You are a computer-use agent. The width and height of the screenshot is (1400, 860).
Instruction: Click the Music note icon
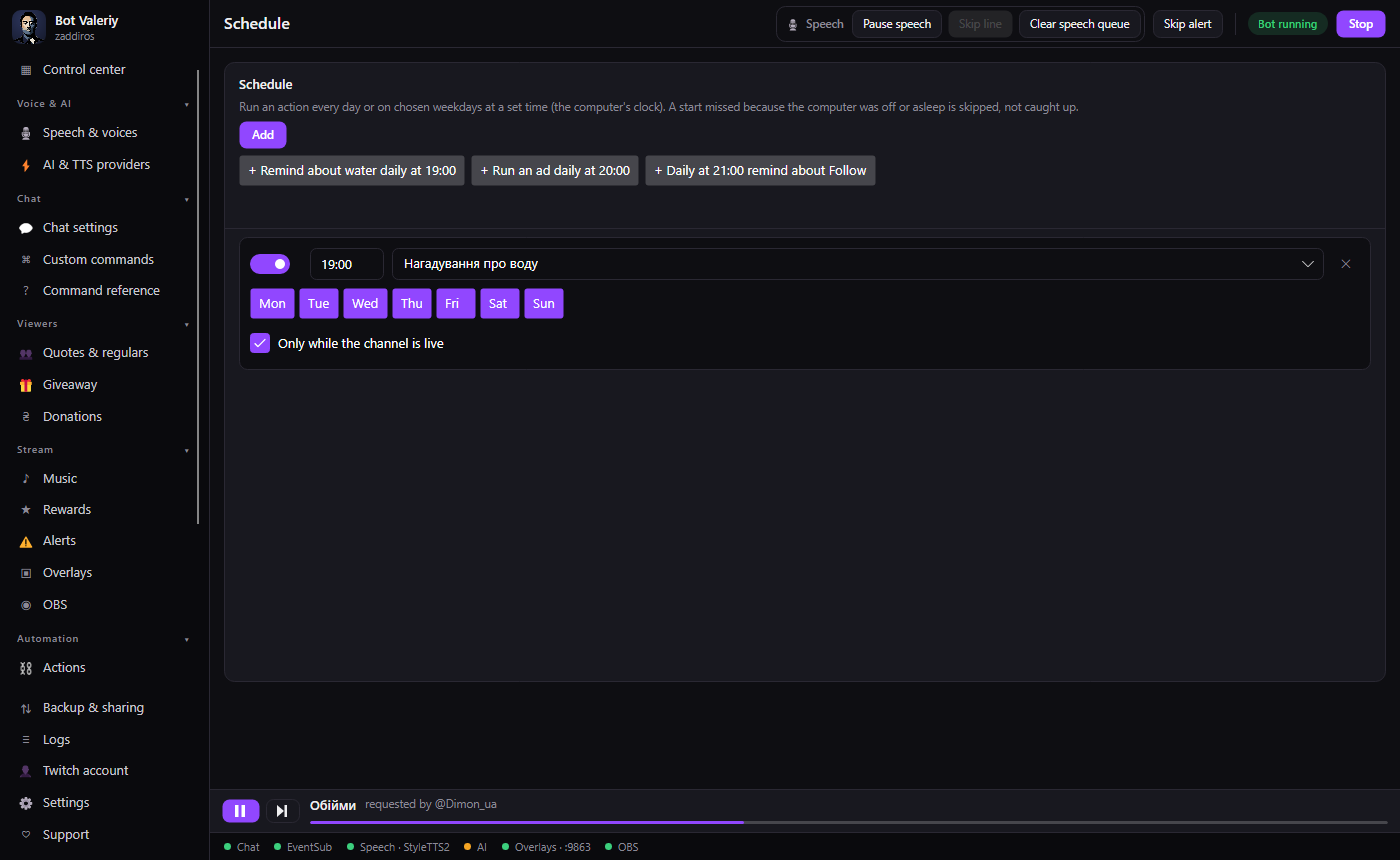(x=26, y=479)
